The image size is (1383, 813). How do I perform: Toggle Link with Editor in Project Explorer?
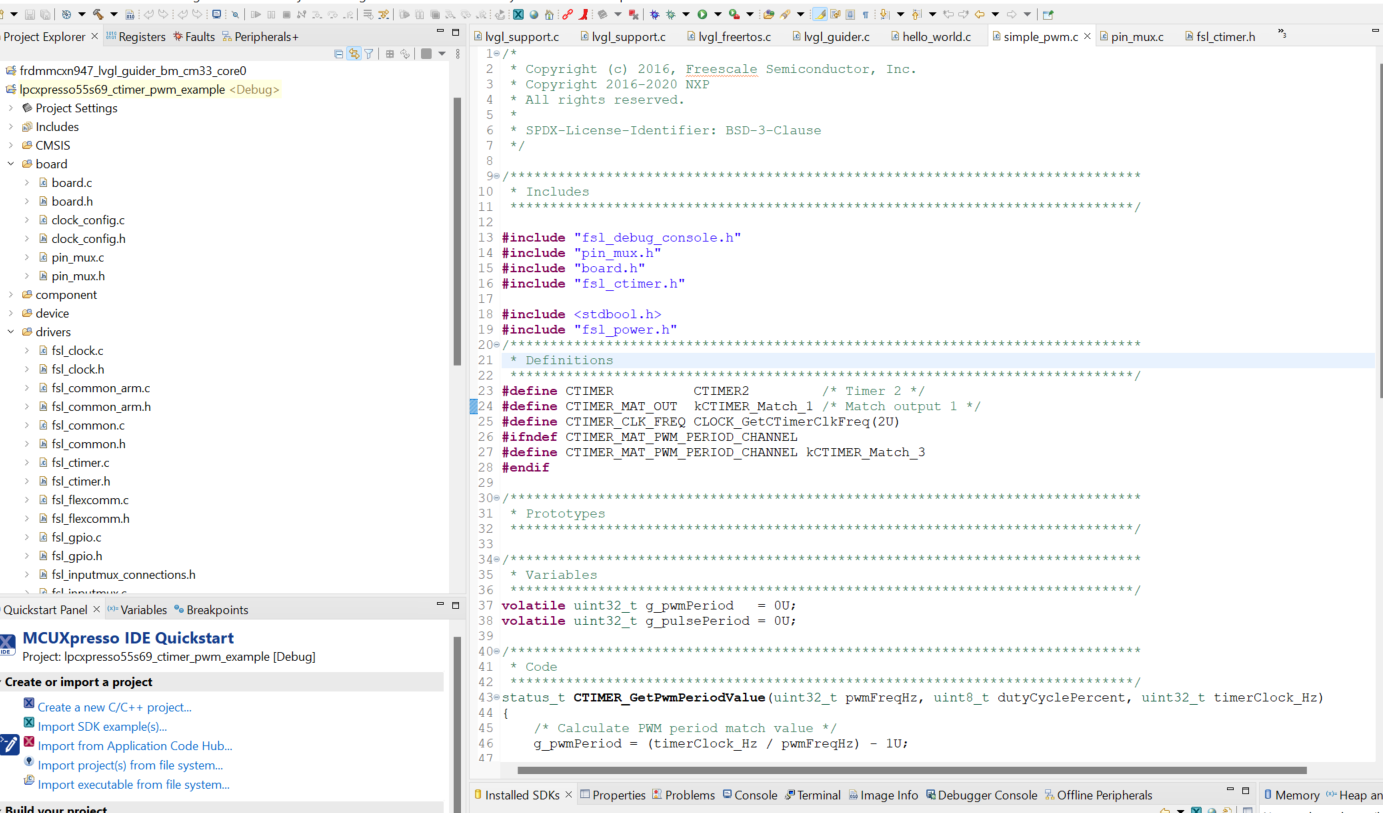click(x=354, y=53)
